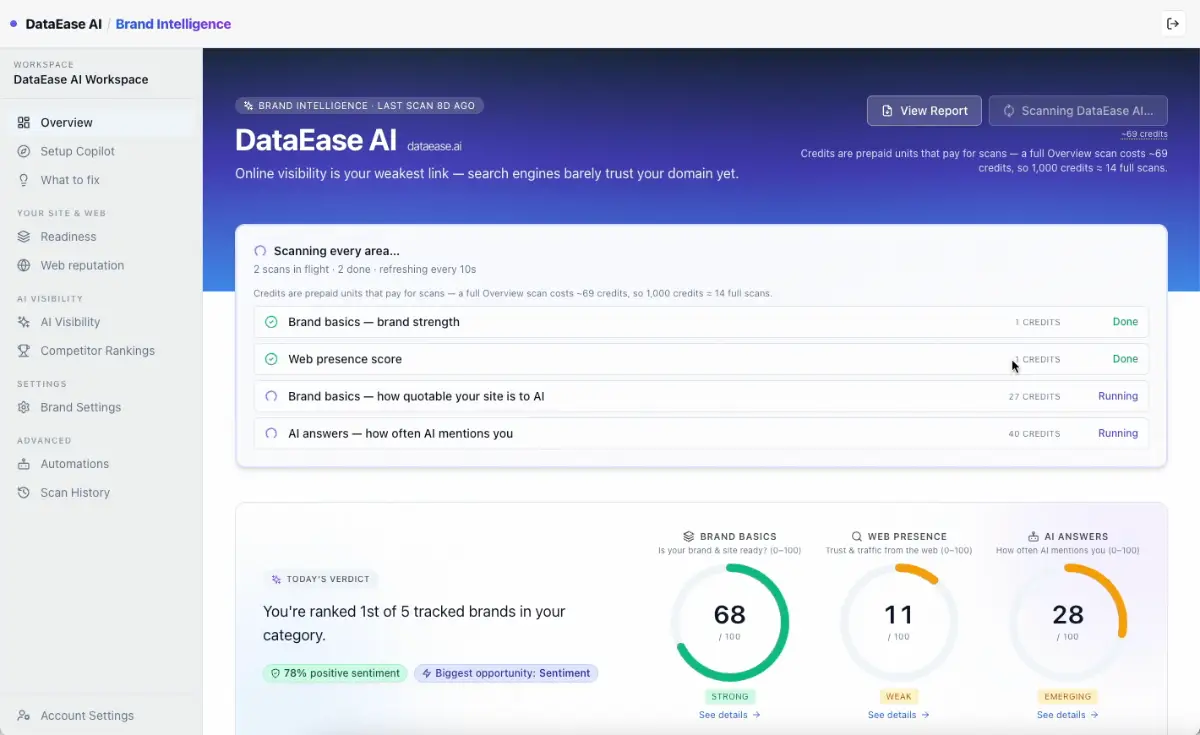Click the AI Answers 28 score ring
The height and width of the screenshot is (735, 1200).
click(x=1068, y=622)
